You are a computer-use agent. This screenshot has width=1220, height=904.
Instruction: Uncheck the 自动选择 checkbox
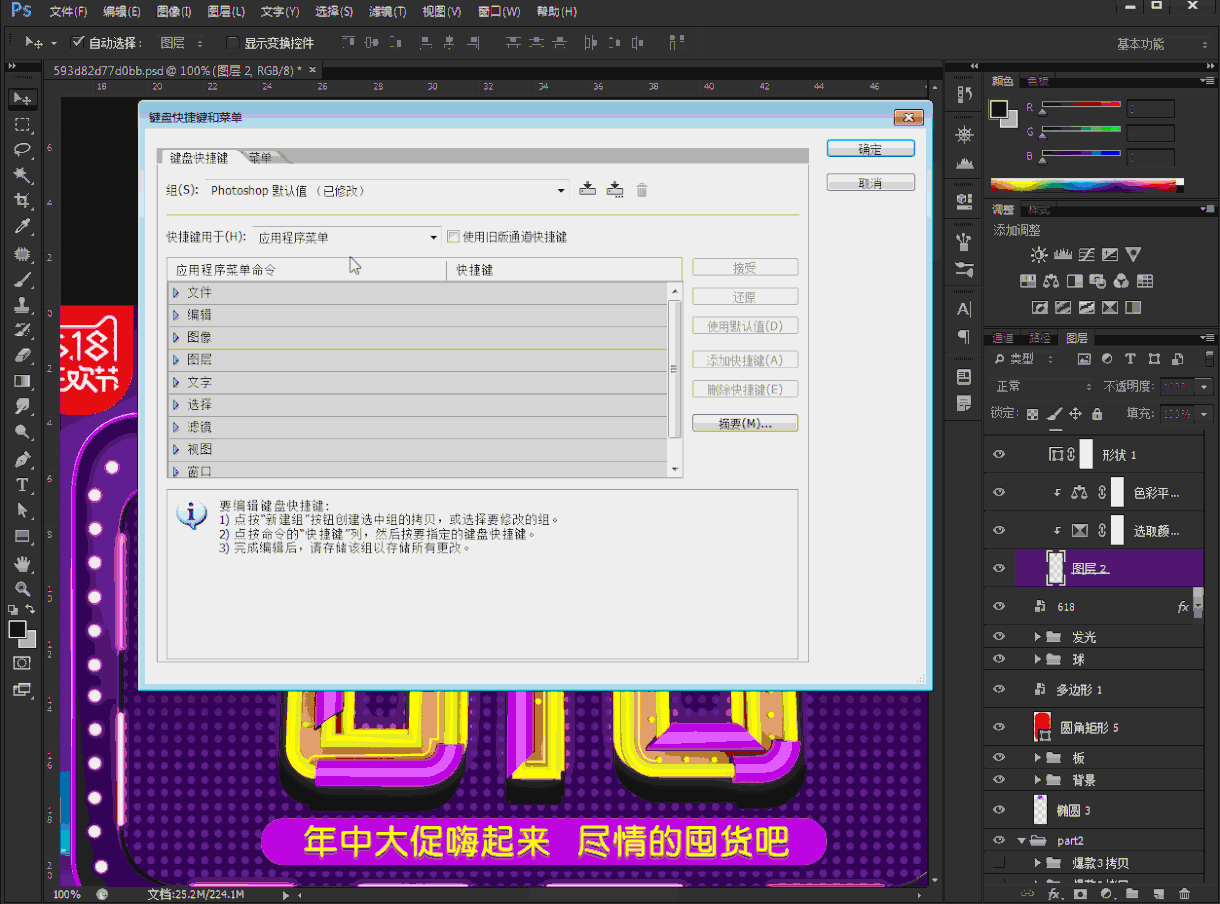pos(78,43)
